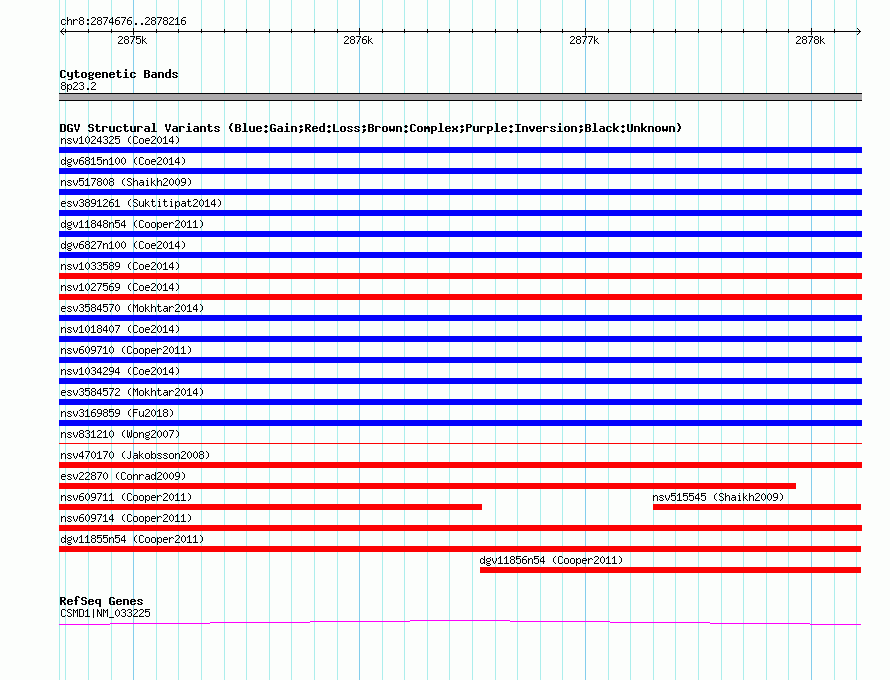Click the red loss bar of nsv515545
890x680 pixels.
(x=757, y=507)
